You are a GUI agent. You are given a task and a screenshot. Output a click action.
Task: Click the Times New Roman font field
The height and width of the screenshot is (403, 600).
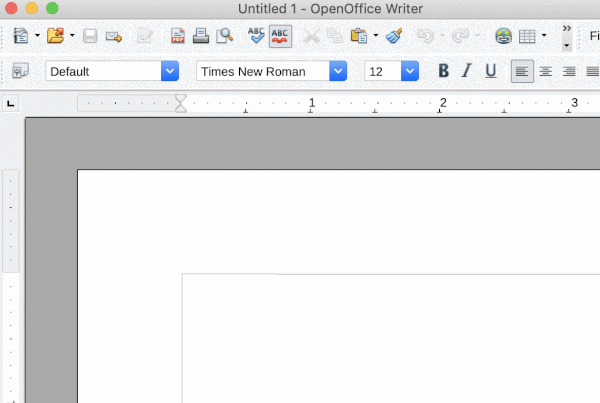263,71
